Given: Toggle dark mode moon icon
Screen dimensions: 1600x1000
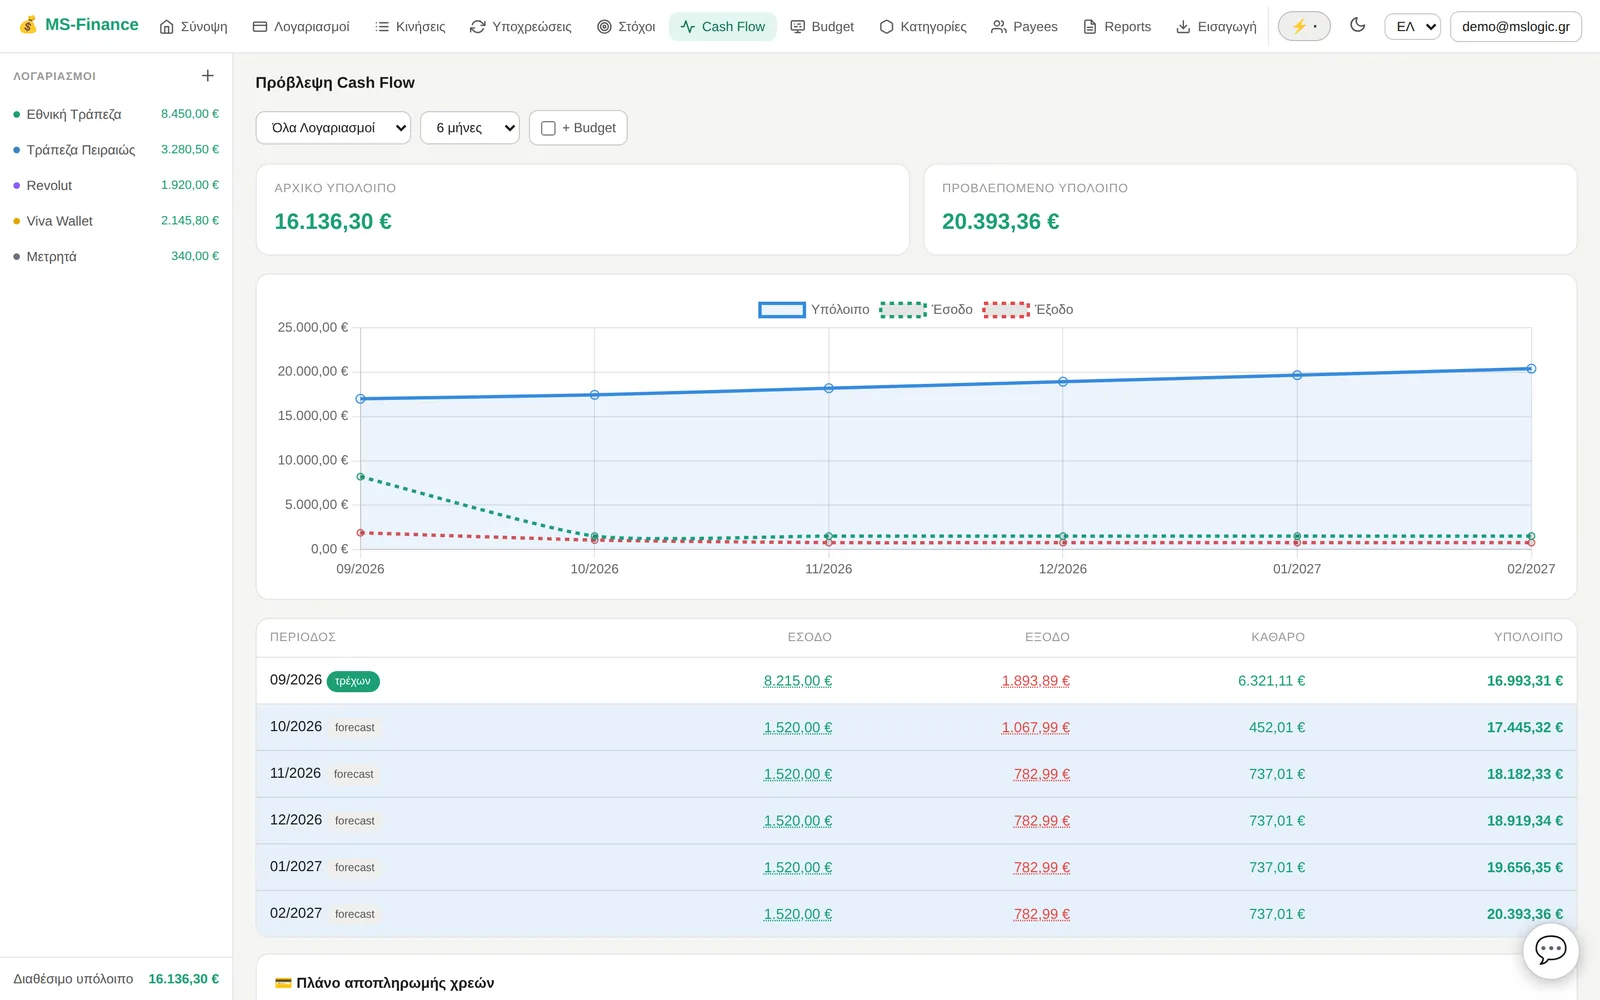Looking at the screenshot, I should (x=1357, y=25).
